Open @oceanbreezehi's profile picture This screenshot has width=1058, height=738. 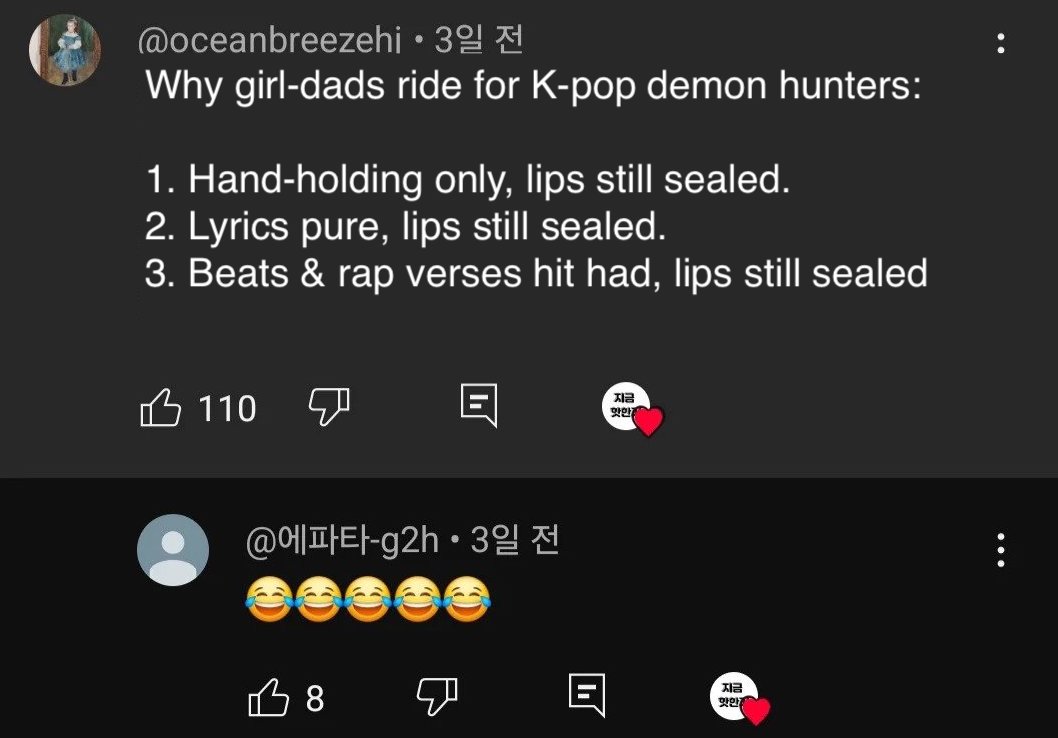coord(65,51)
